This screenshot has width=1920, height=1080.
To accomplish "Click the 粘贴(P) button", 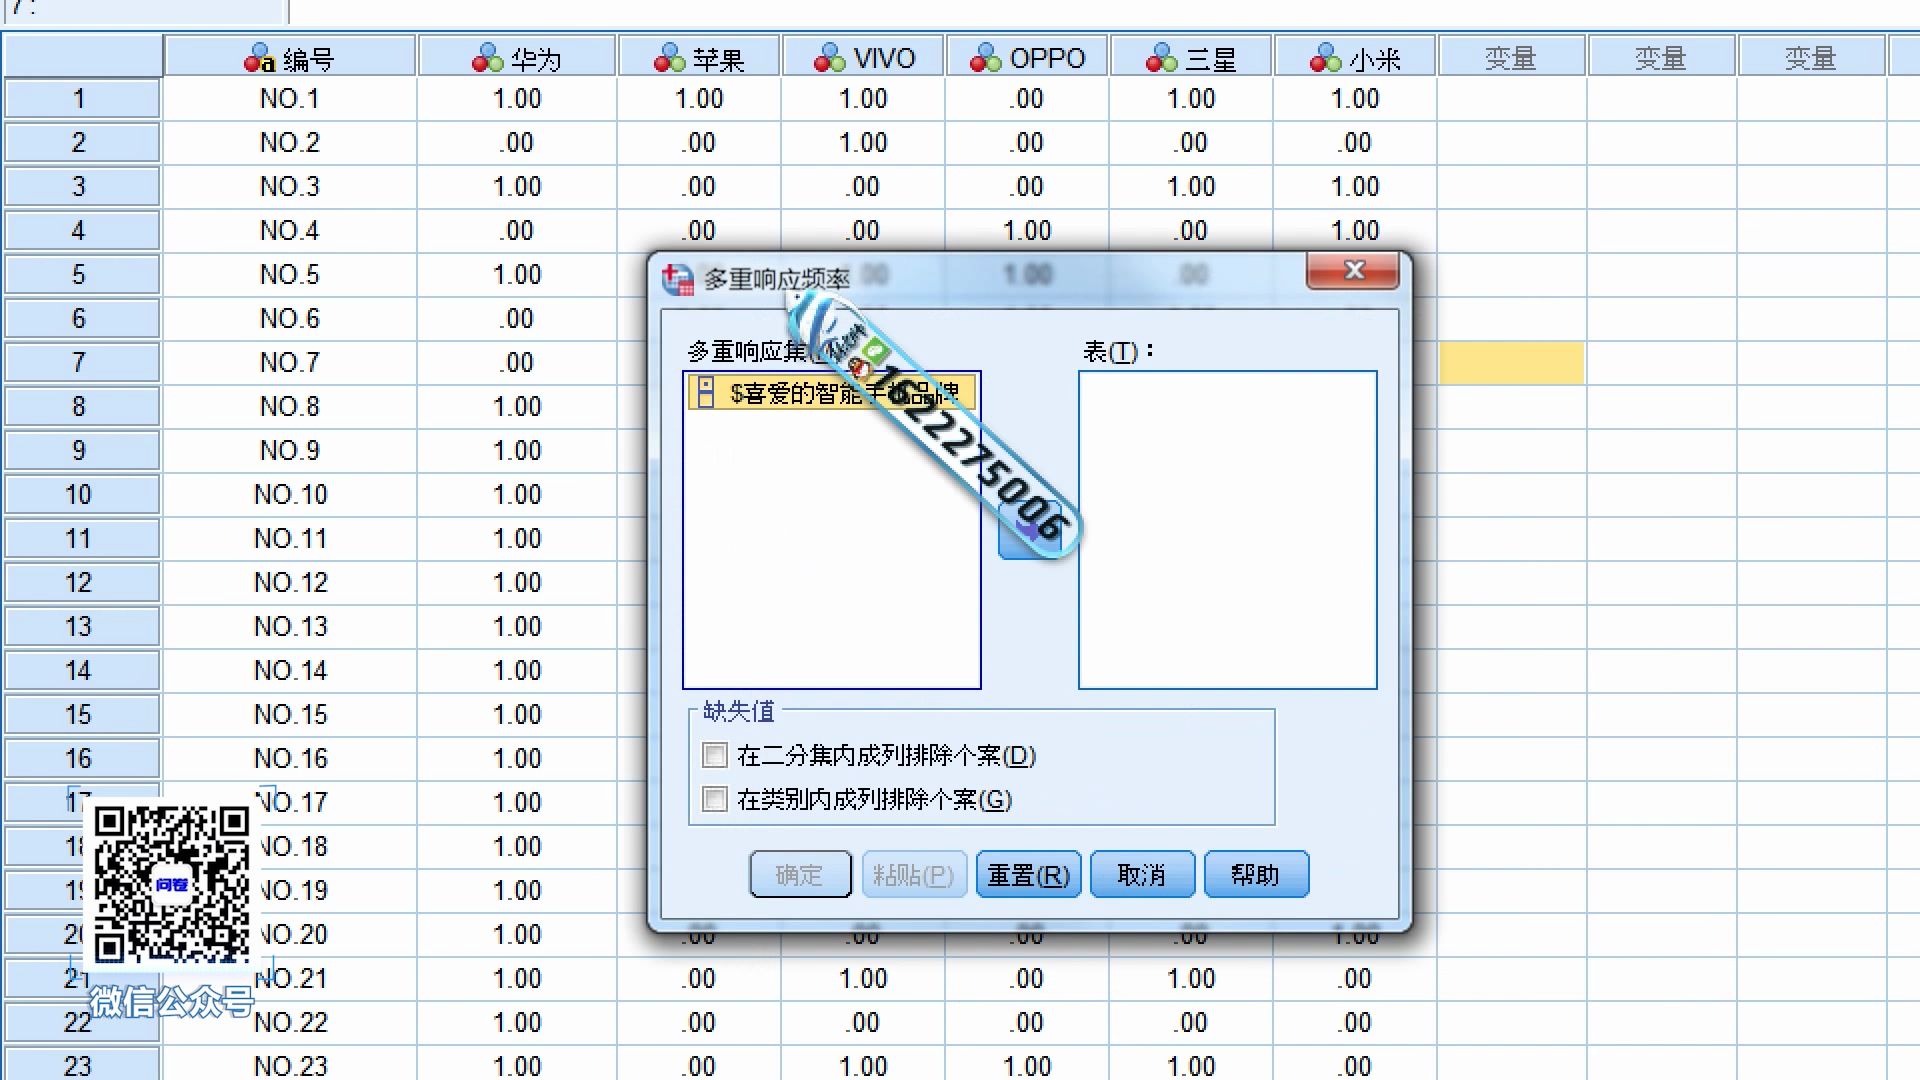I will (914, 875).
